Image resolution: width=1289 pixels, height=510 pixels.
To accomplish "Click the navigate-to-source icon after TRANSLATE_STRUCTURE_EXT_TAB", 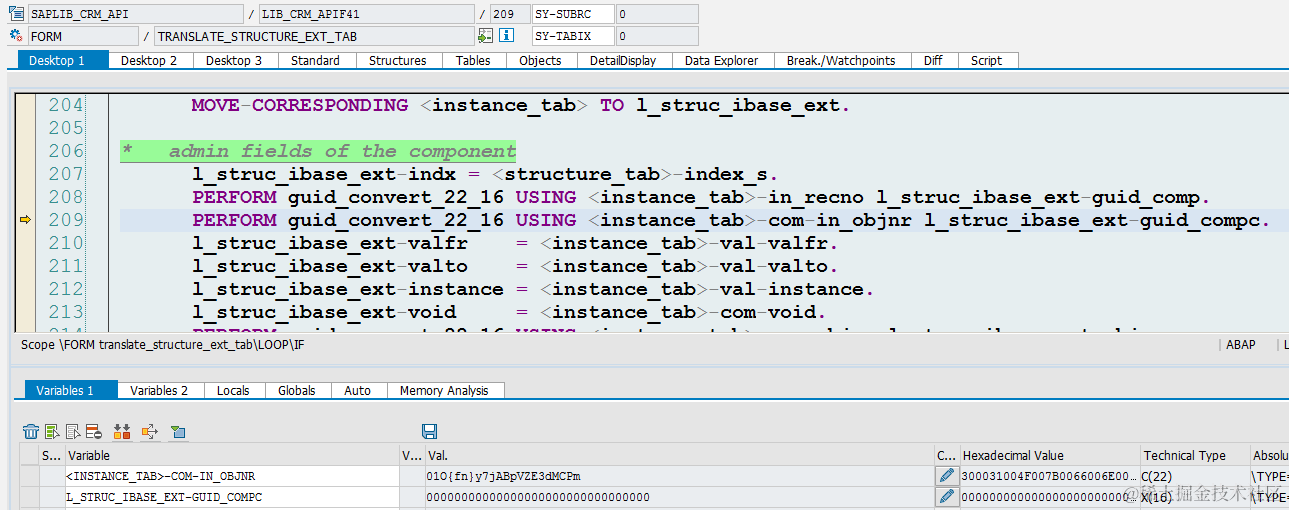I will [x=485, y=36].
